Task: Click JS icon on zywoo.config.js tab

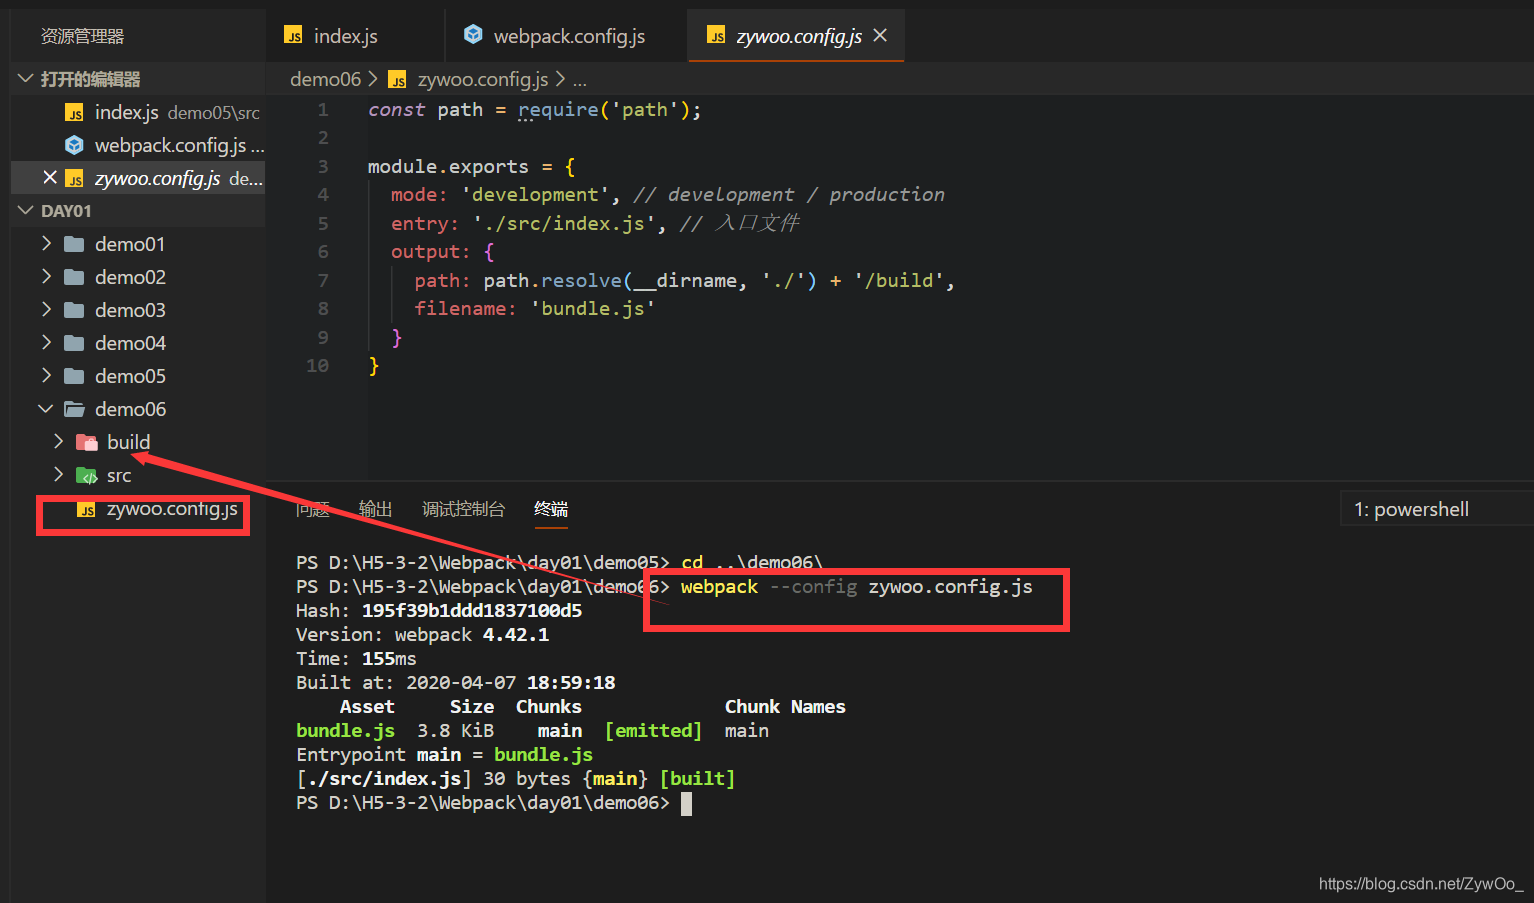Action: (x=716, y=36)
